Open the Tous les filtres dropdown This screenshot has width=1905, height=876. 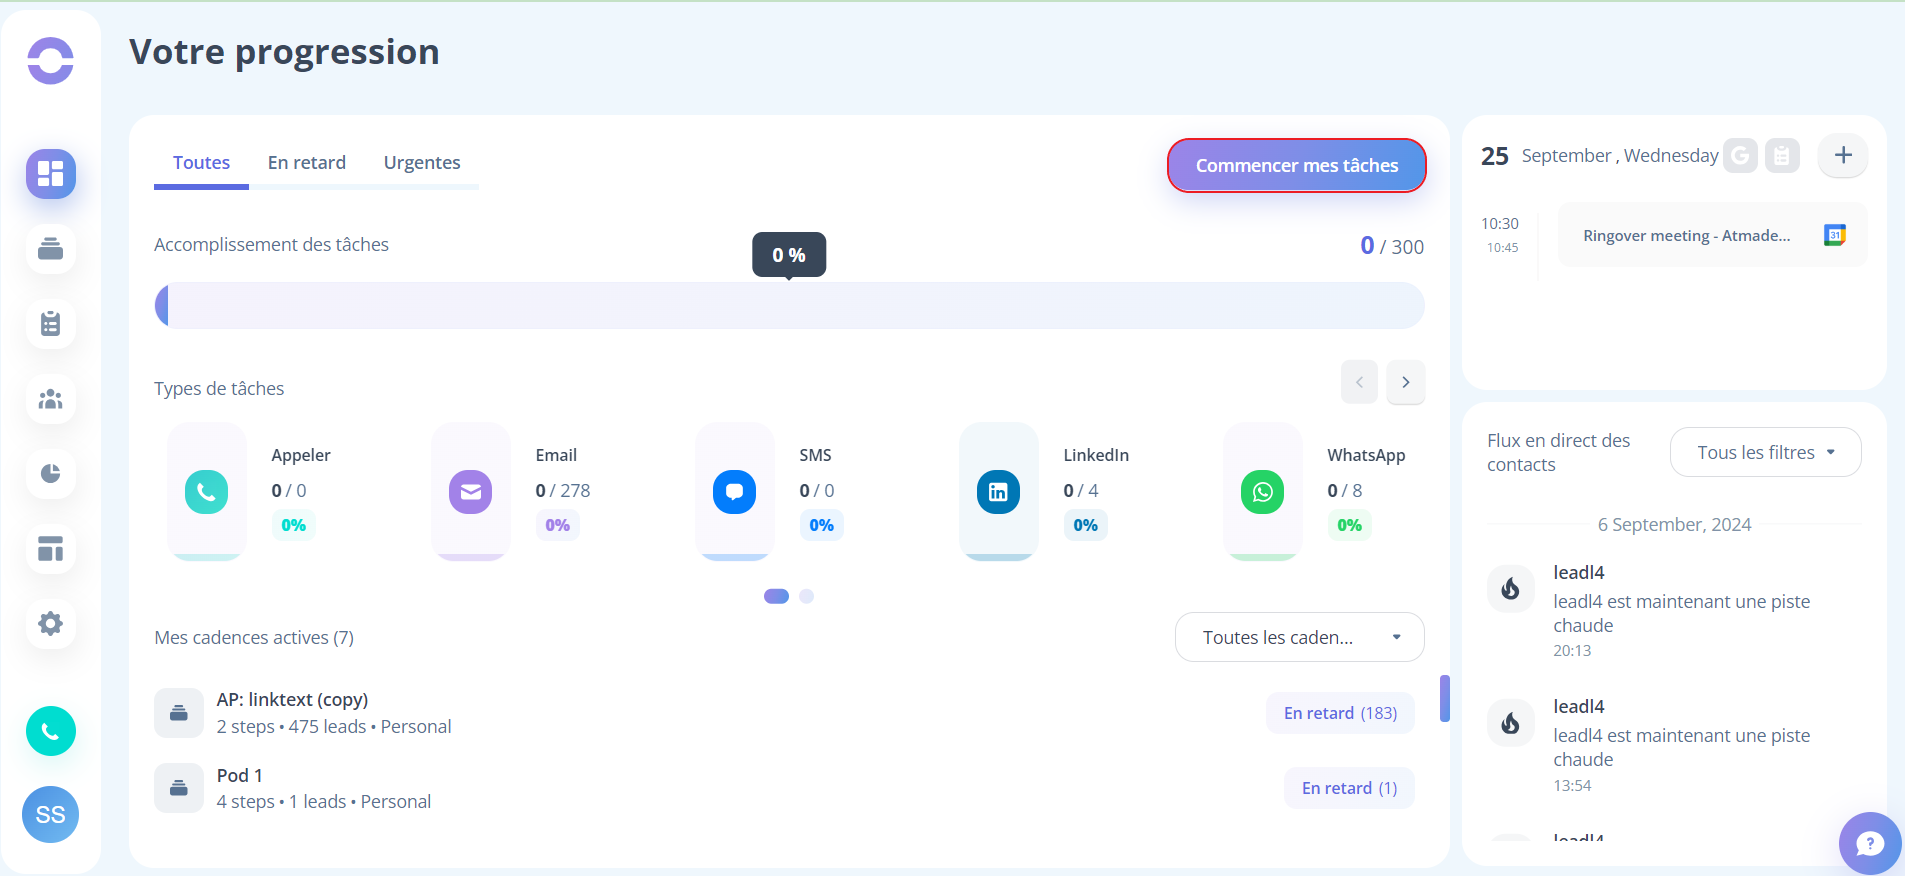1765,452
